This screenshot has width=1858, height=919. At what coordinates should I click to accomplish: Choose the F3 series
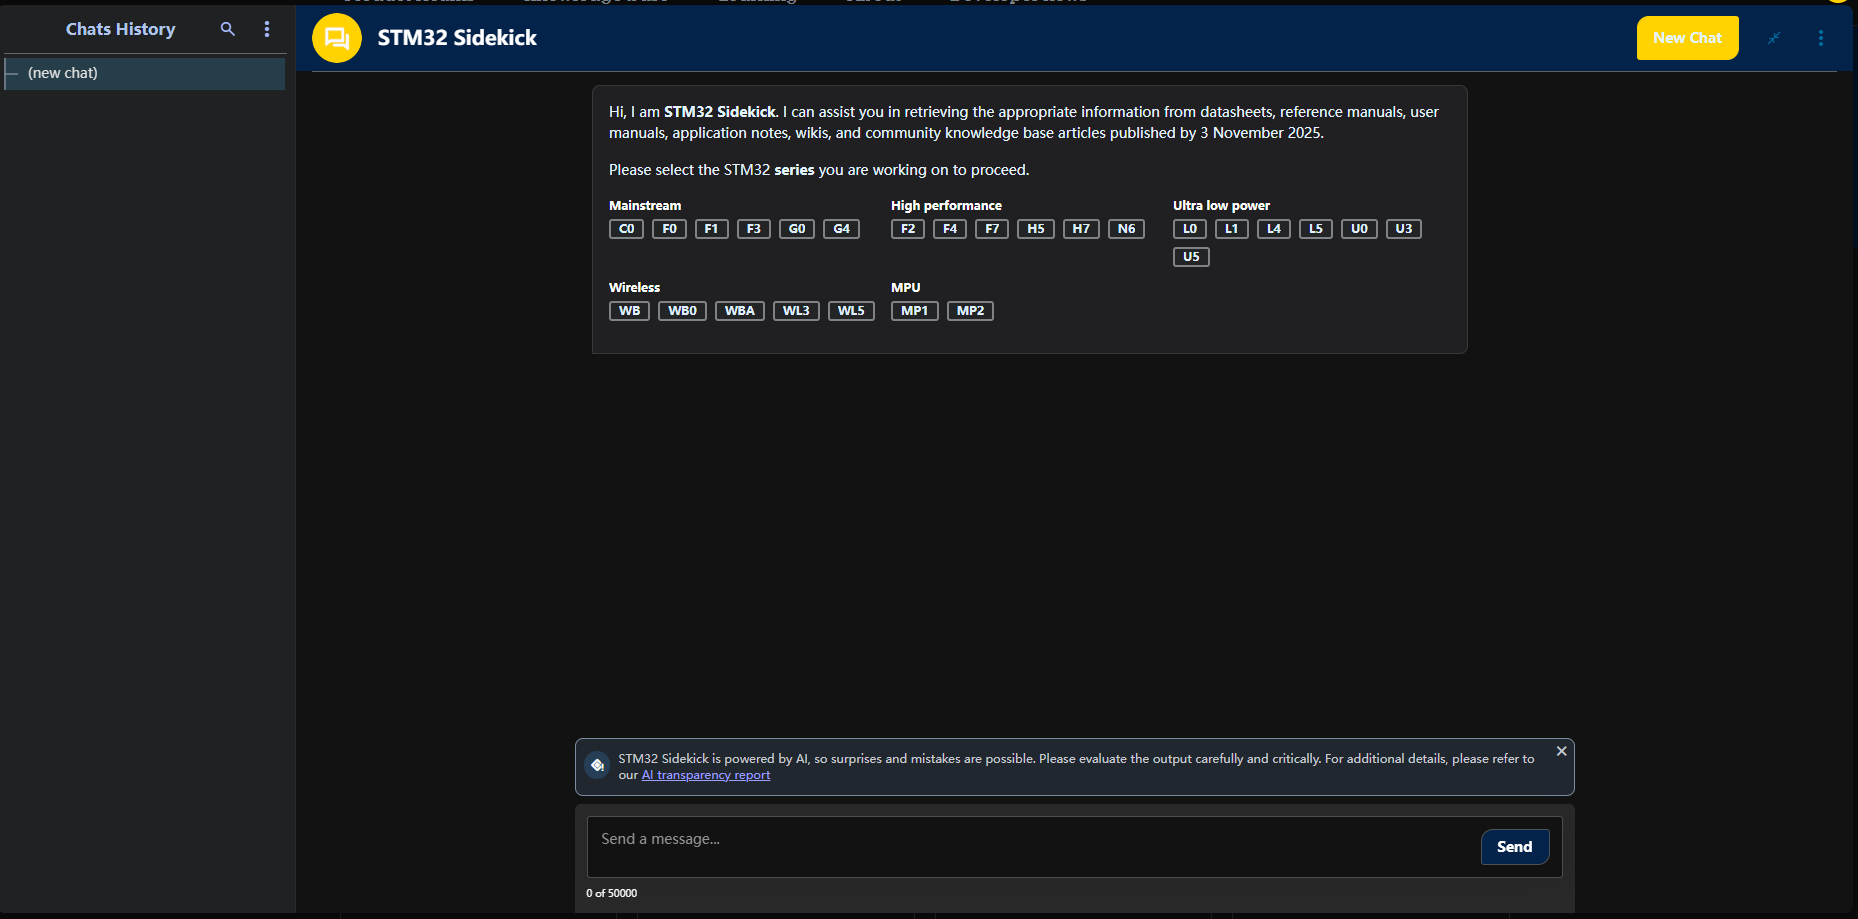coord(754,229)
